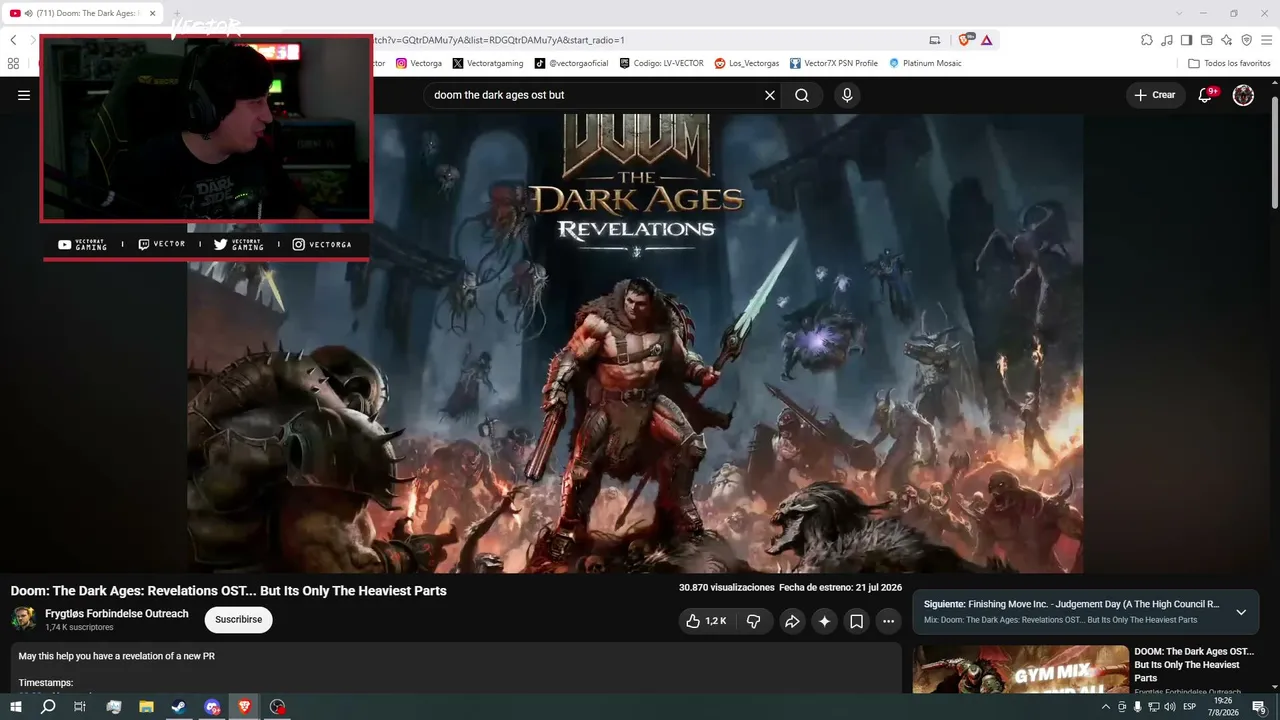
Task: Open the @vectorgaoficial TikTok bookmark
Action: (571, 63)
